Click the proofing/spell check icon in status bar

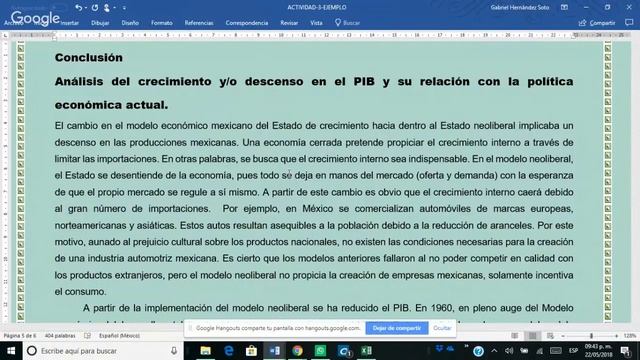(87, 336)
